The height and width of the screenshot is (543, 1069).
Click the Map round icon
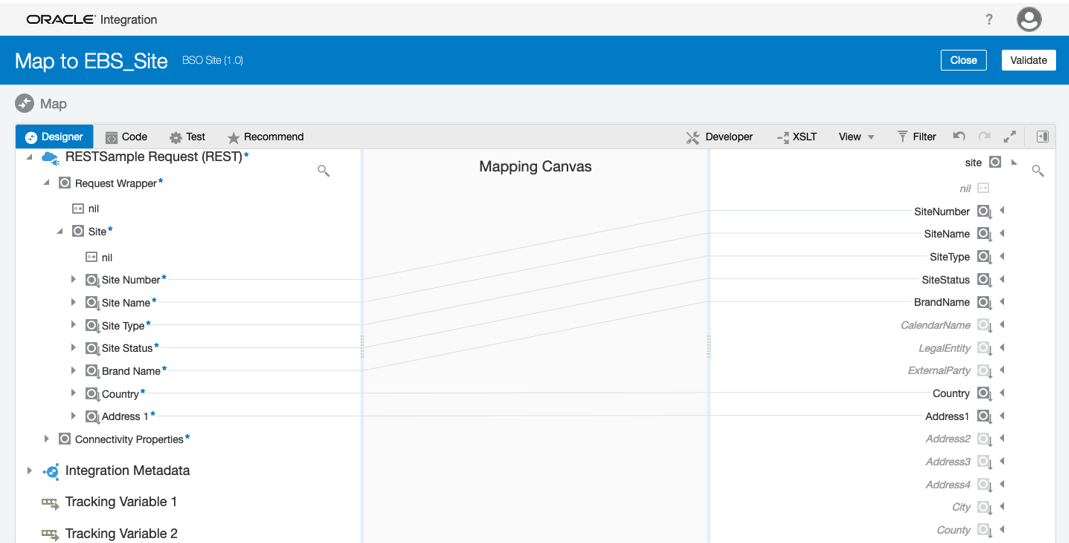[25, 104]
